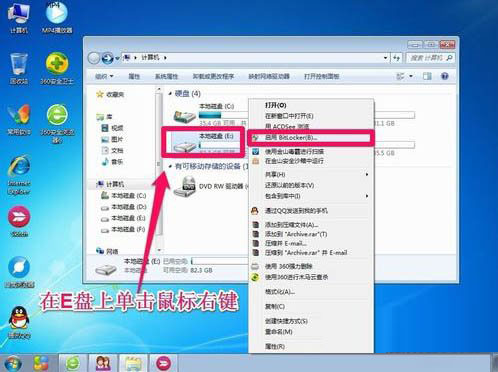Open the Internet Explorer desktop icon

pyautogui.click(x=19, y=175)
